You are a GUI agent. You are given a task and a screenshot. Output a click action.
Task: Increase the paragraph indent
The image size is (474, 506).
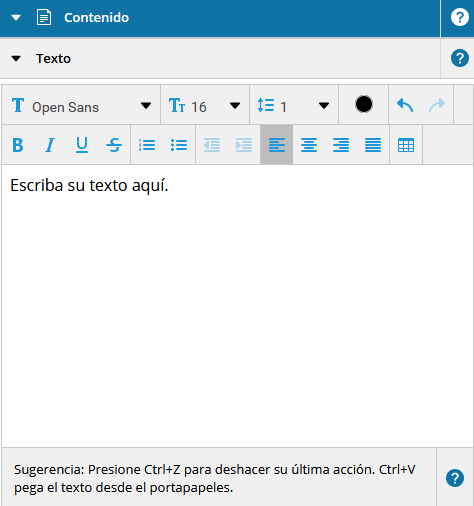244,145
